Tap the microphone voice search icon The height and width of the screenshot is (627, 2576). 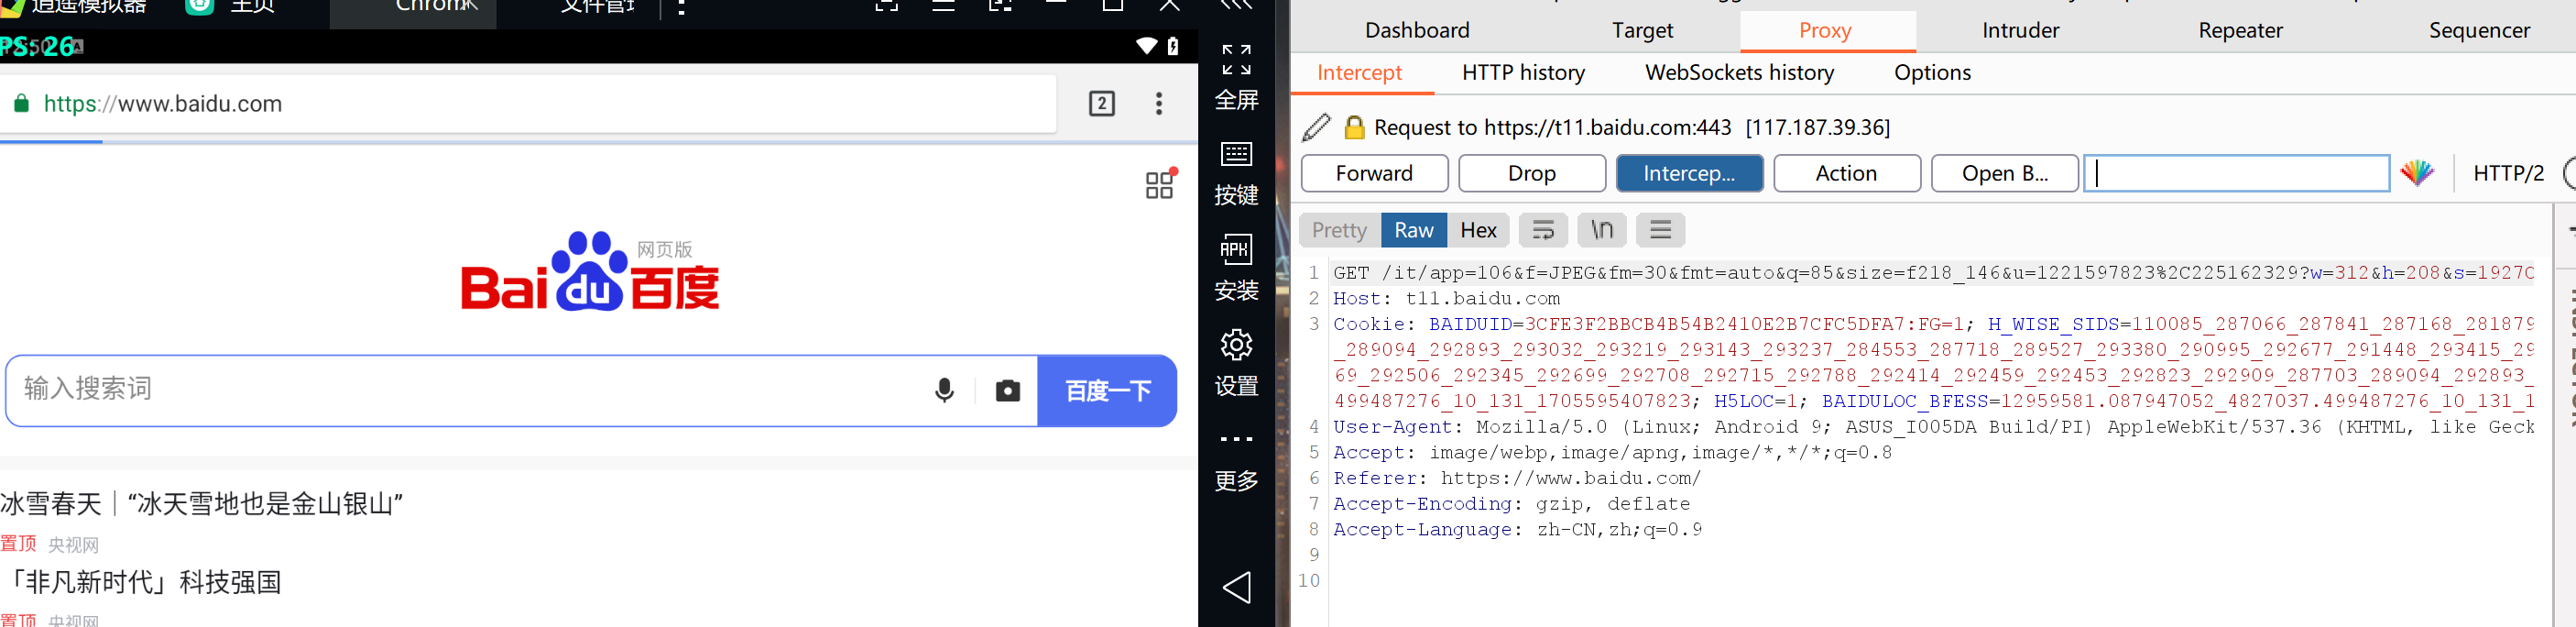coord(944,390)
